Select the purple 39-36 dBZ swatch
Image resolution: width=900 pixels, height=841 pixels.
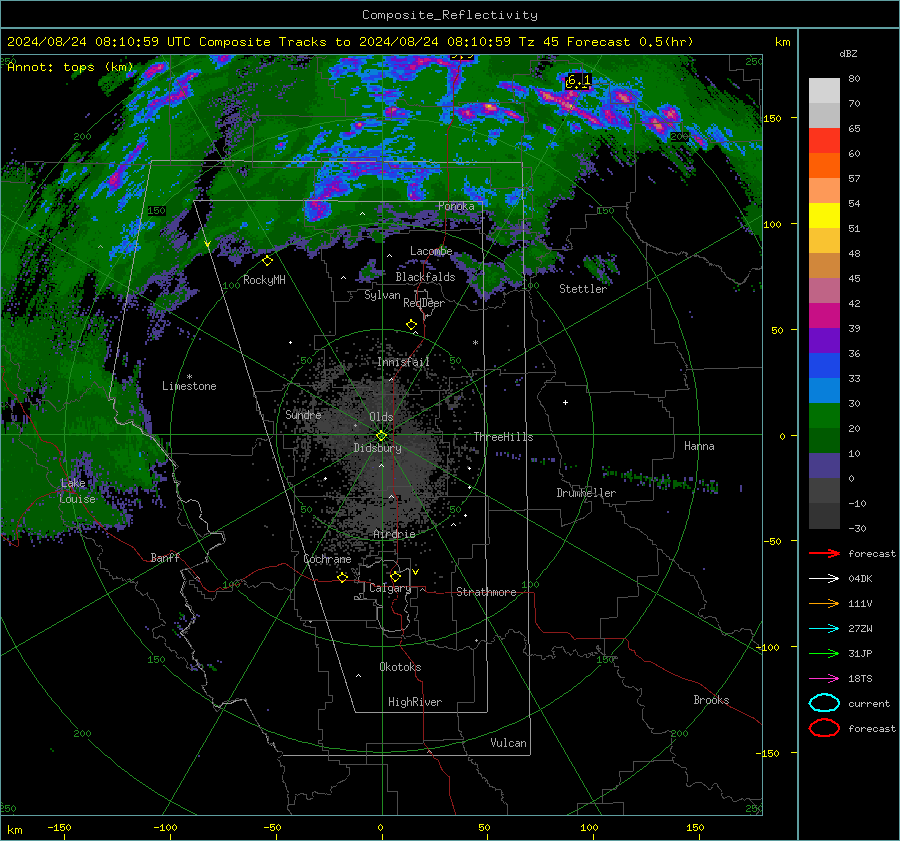click(824, 340)
